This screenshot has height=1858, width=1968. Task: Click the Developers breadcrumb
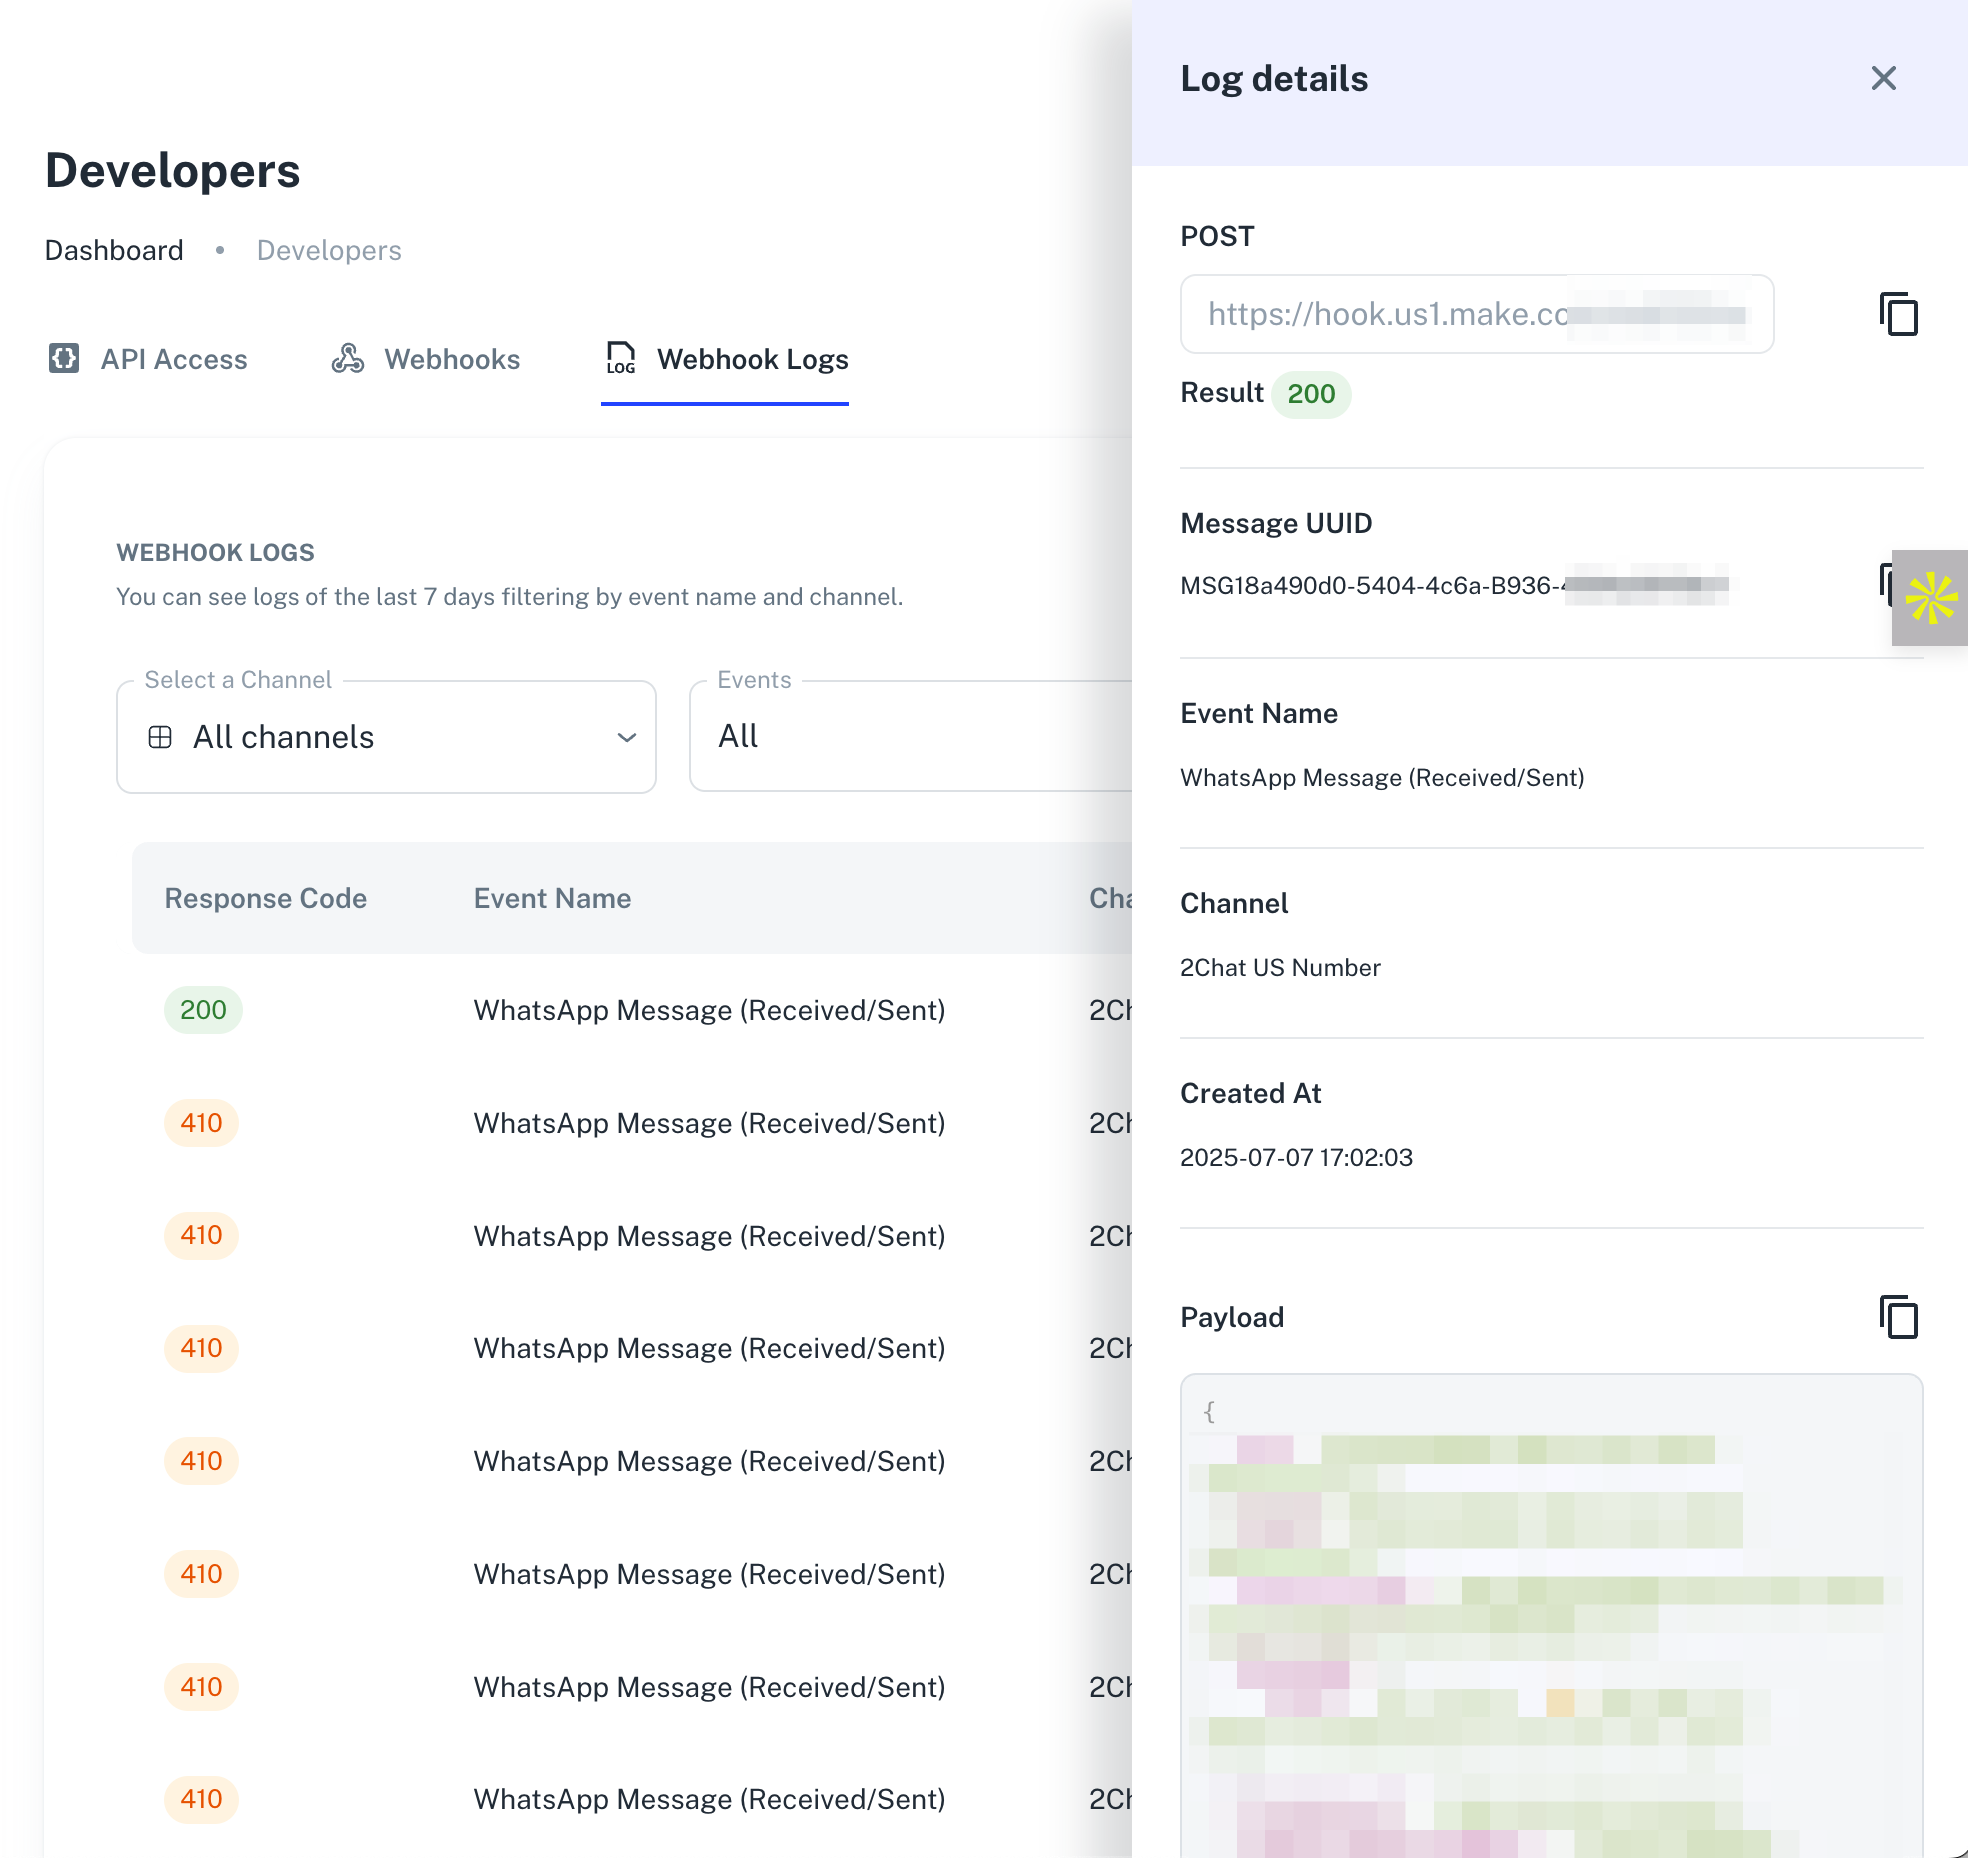(329, 250)
